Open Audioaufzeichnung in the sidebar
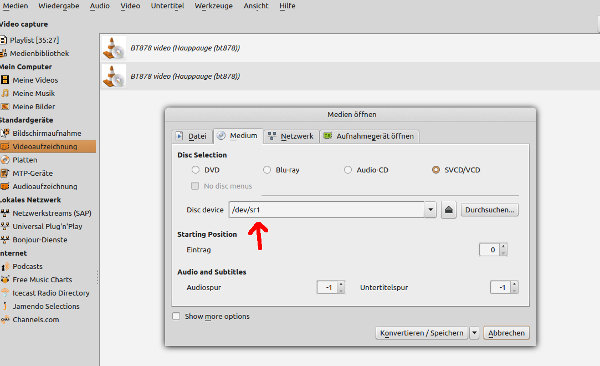 coord(39,186)
